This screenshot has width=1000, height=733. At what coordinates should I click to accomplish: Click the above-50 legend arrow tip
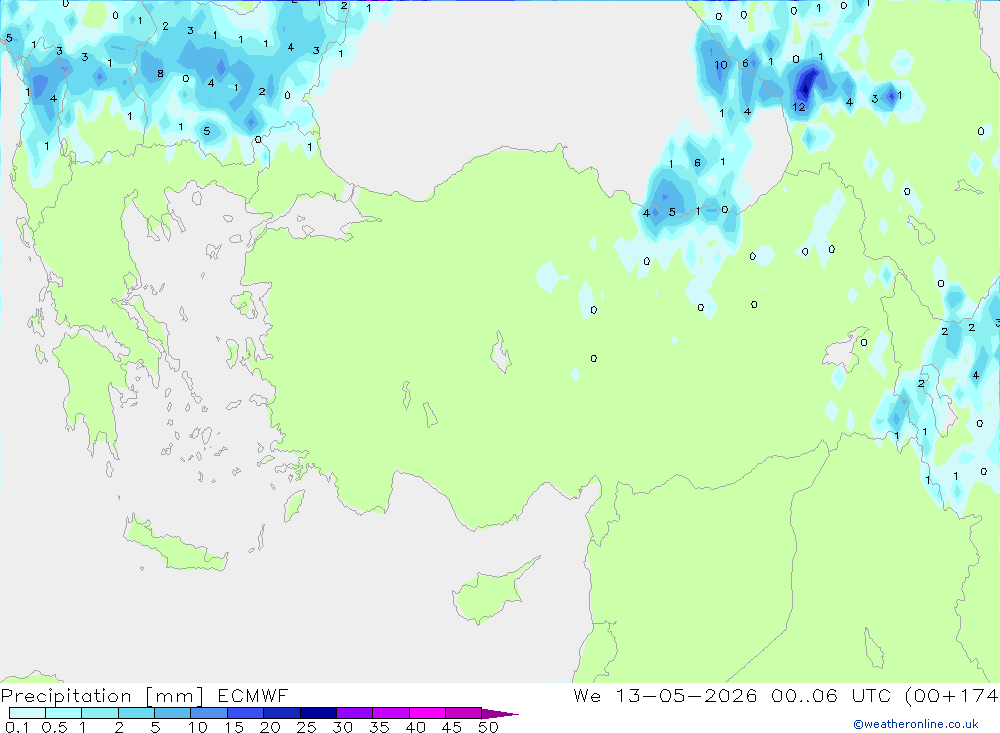point(501,713)
